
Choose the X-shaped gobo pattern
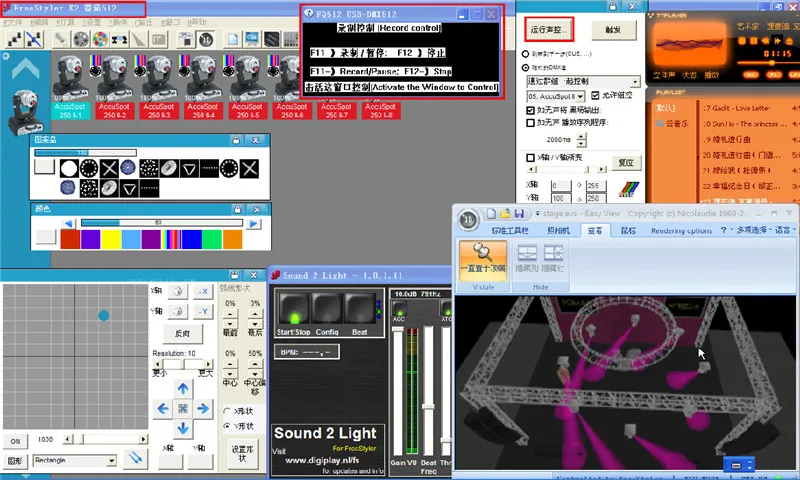pyautogui.click(x=109, y=168)
